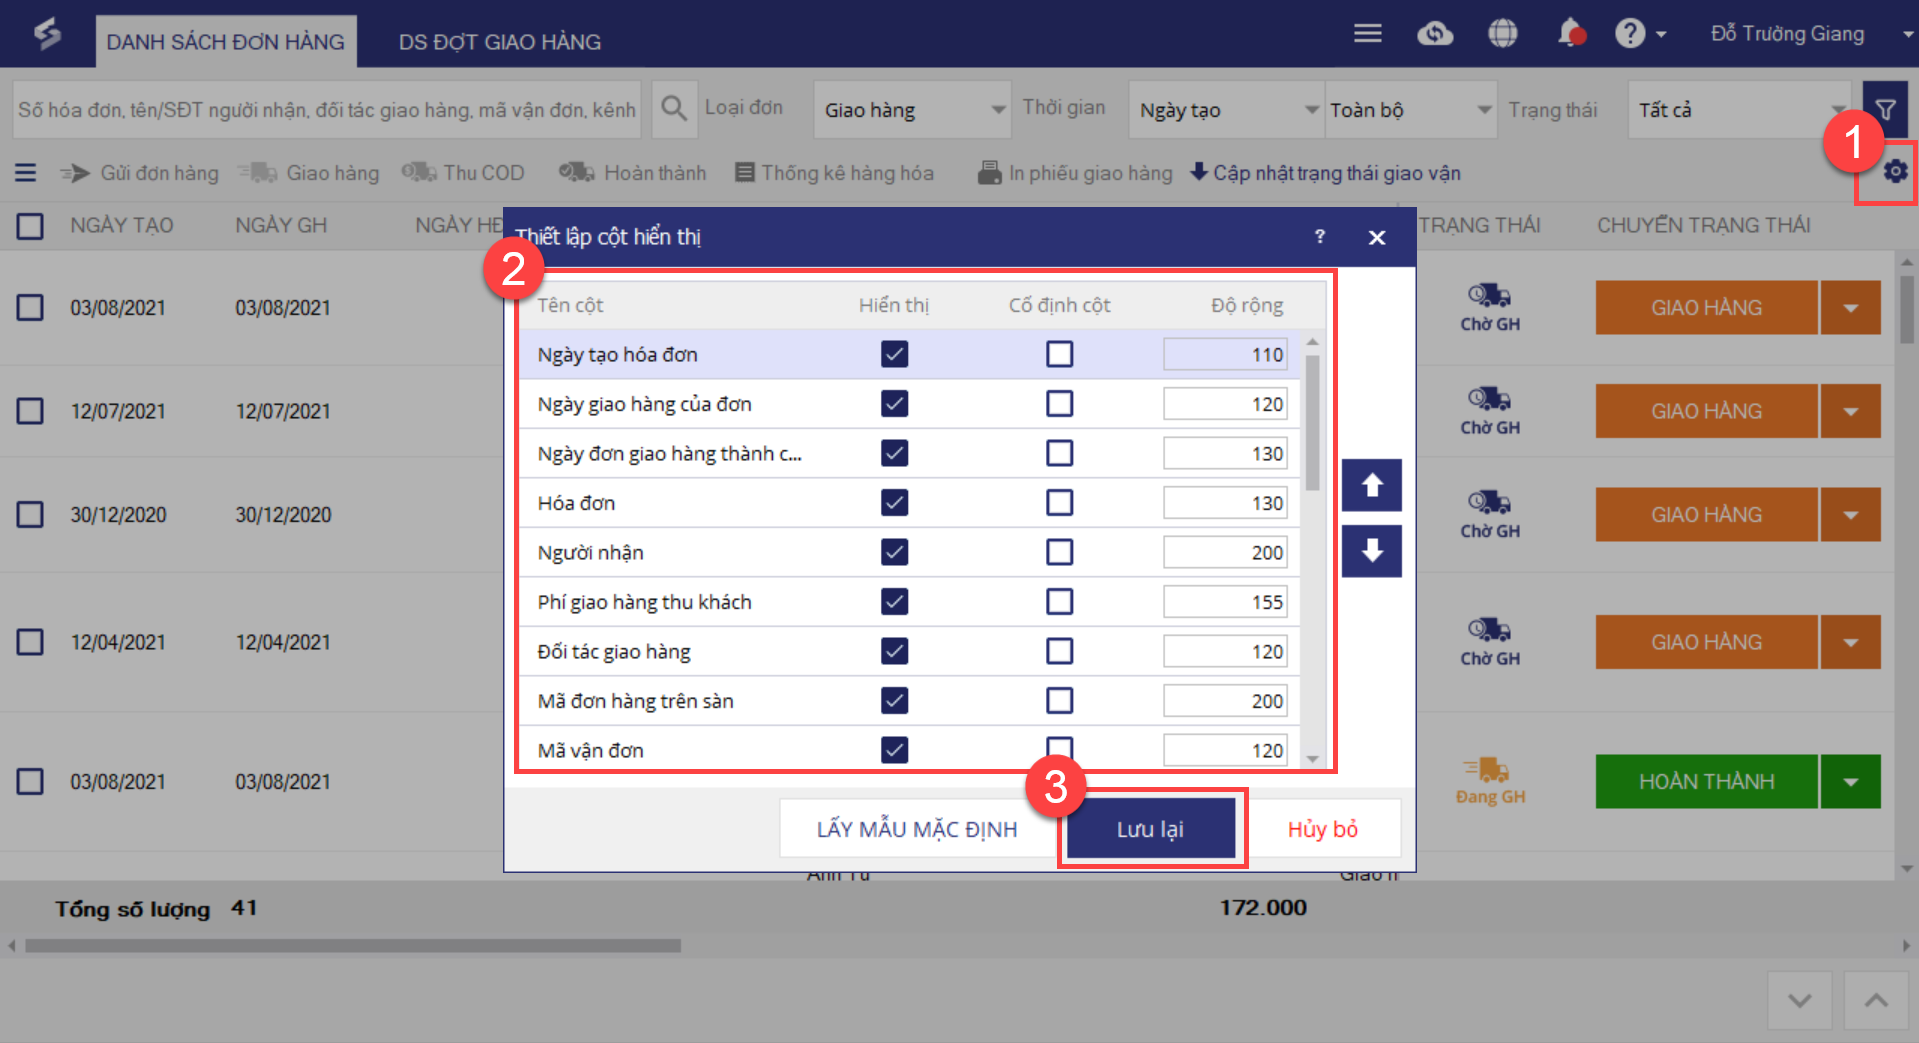The width and height of the screenshot is (1919, 1043).
Task: Open the help question mark menu
Action: pos(1641,34)
